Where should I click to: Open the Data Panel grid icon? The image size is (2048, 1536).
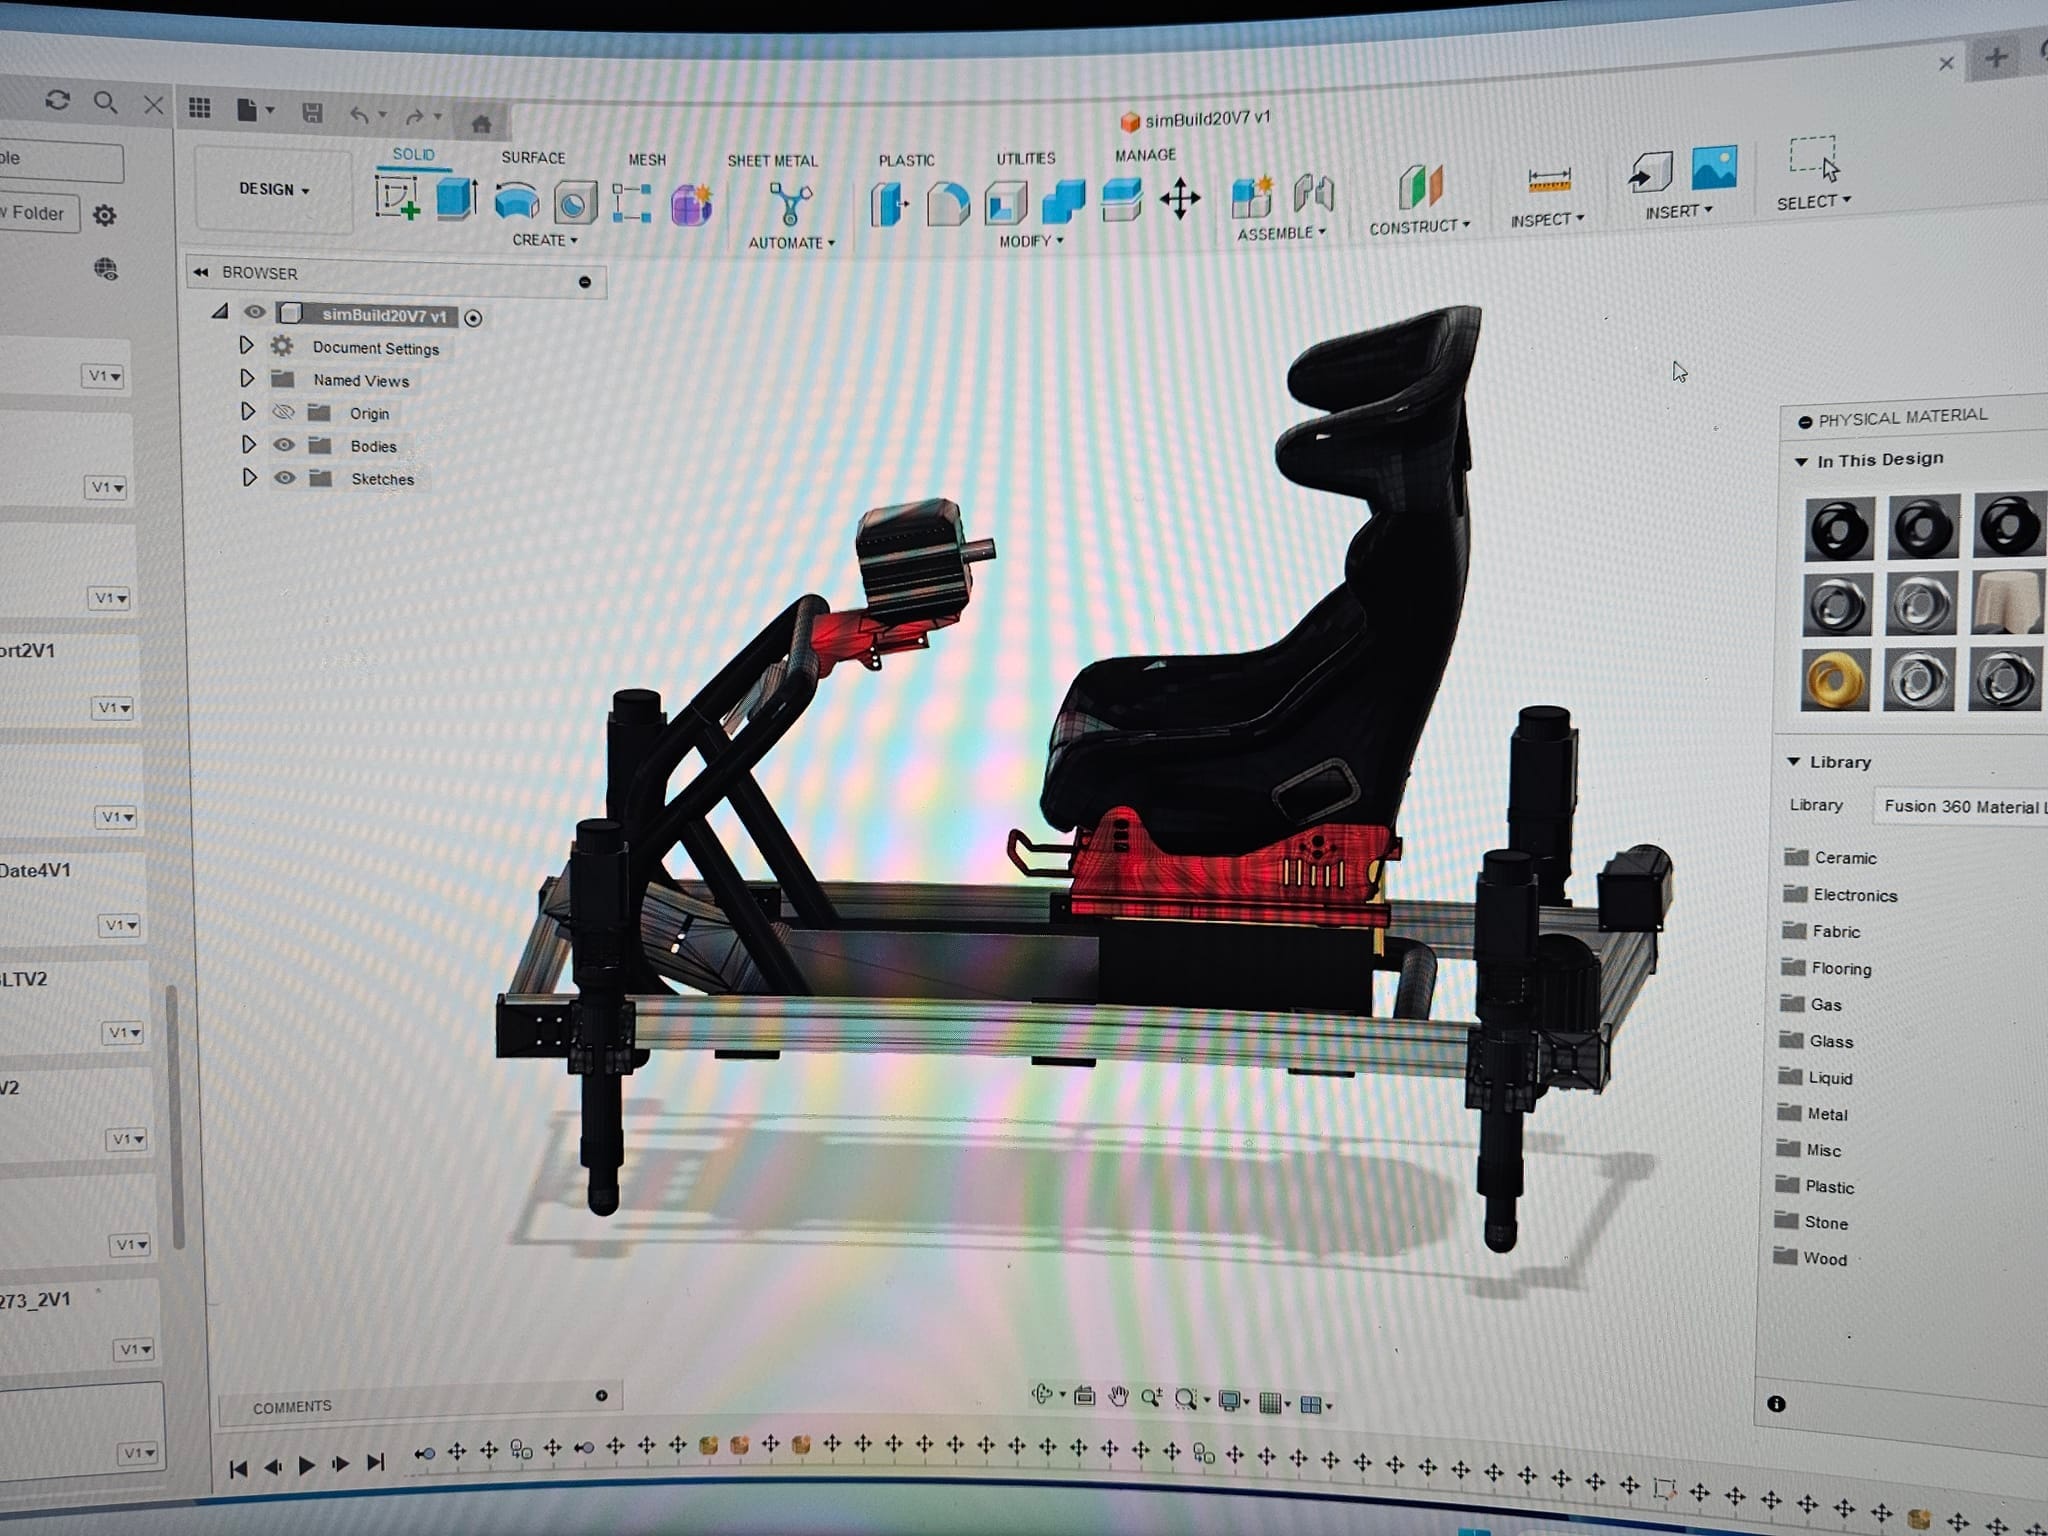pos(200,108)
